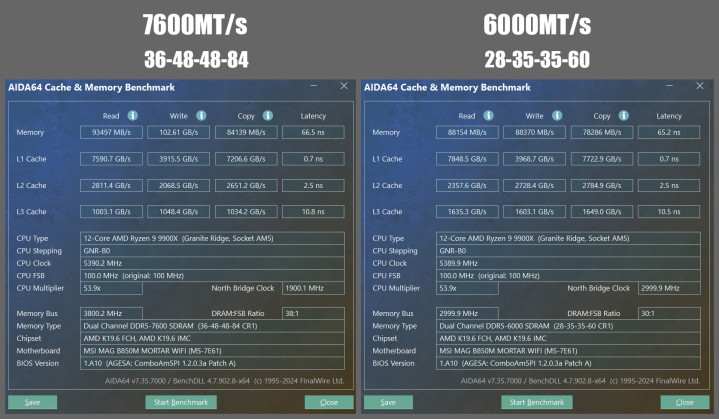Click the Copy info icon in right window
Screen dimensions: 719x419
[624, 116]
